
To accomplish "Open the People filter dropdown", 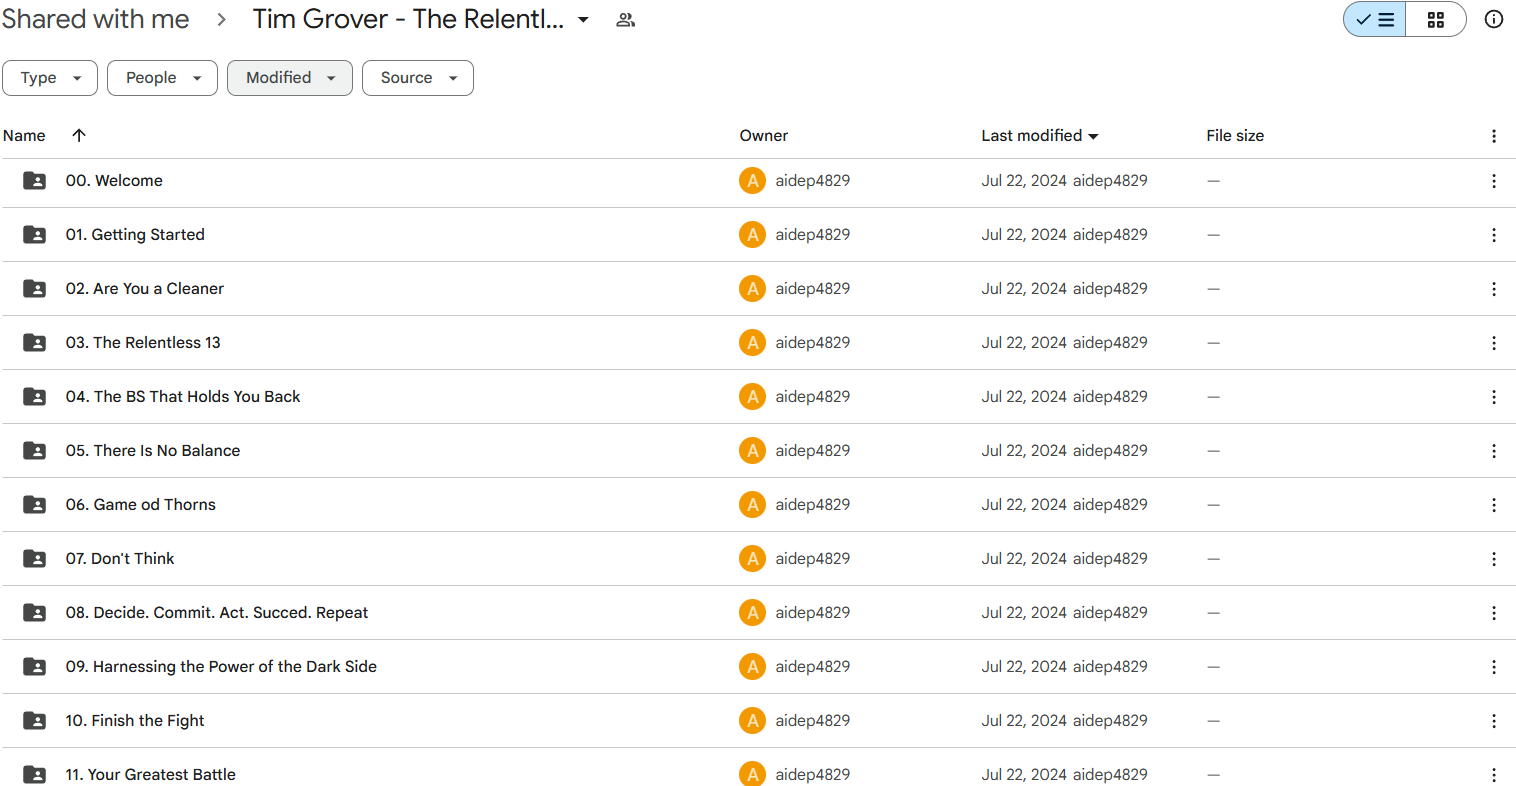I will pos(162,78).
